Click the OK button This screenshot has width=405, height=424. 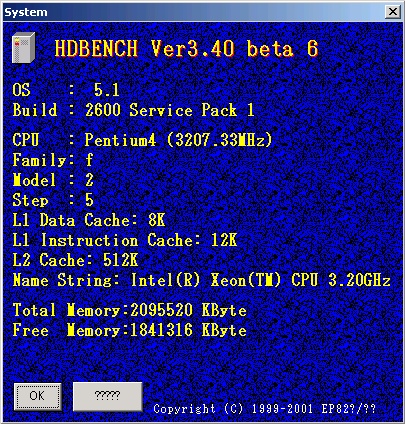coord(37,396)
